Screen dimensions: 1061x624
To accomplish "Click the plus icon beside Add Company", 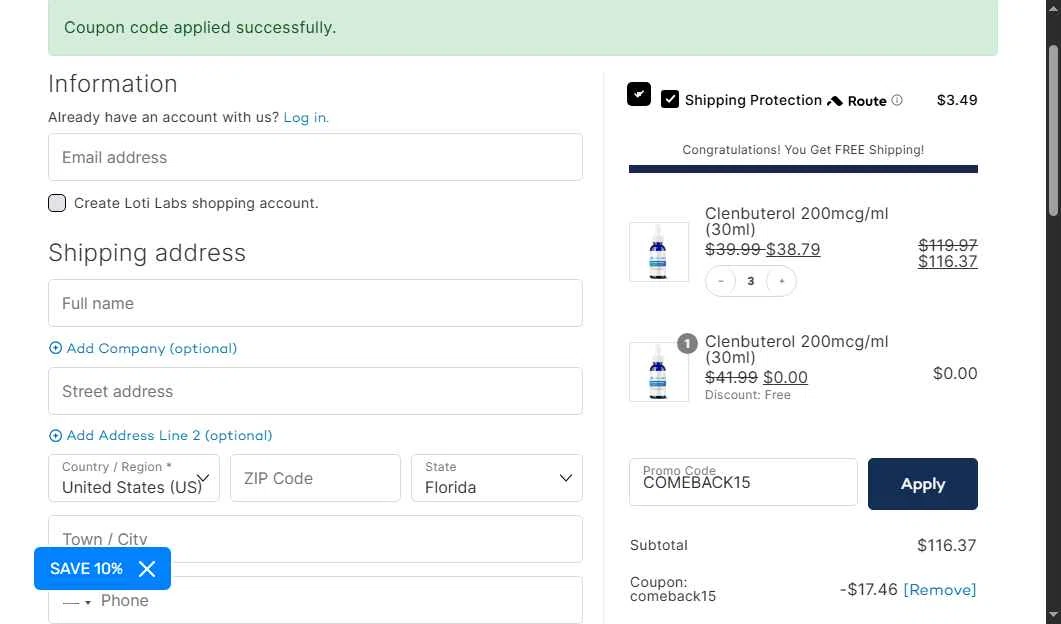I will coord(55,348).
